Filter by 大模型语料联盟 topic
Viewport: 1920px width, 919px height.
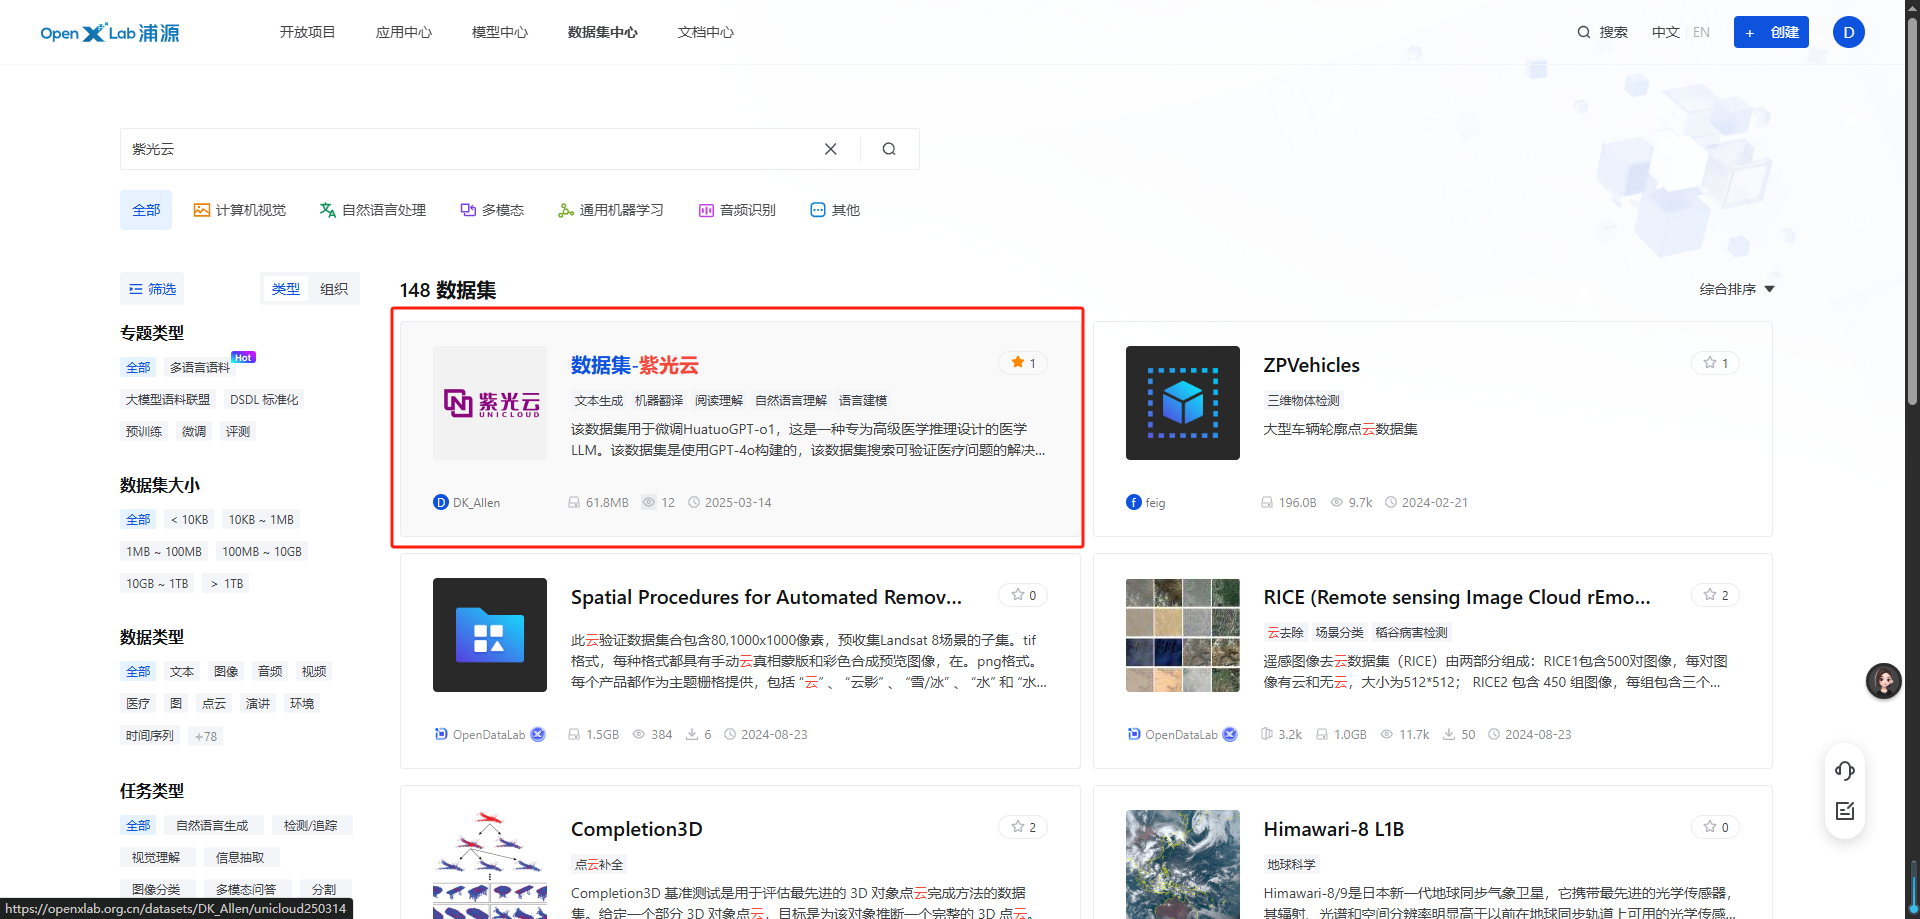(168, 399)
